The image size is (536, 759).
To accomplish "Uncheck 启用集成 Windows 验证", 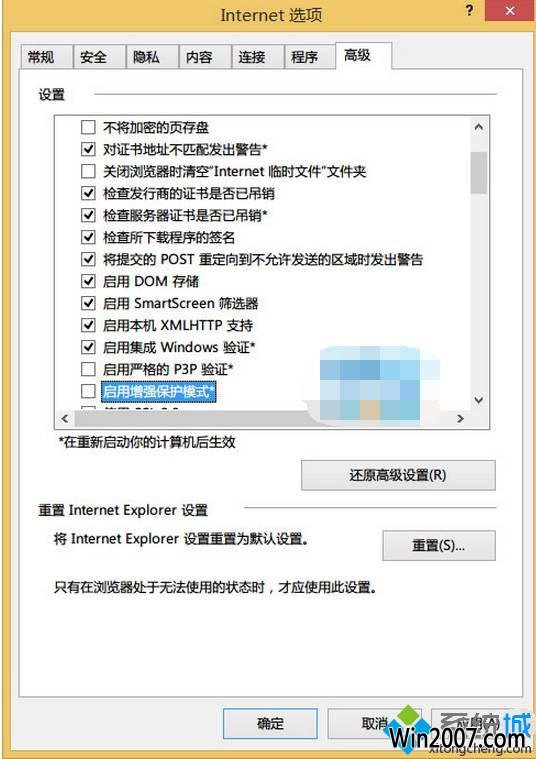I will coord(88,347).
